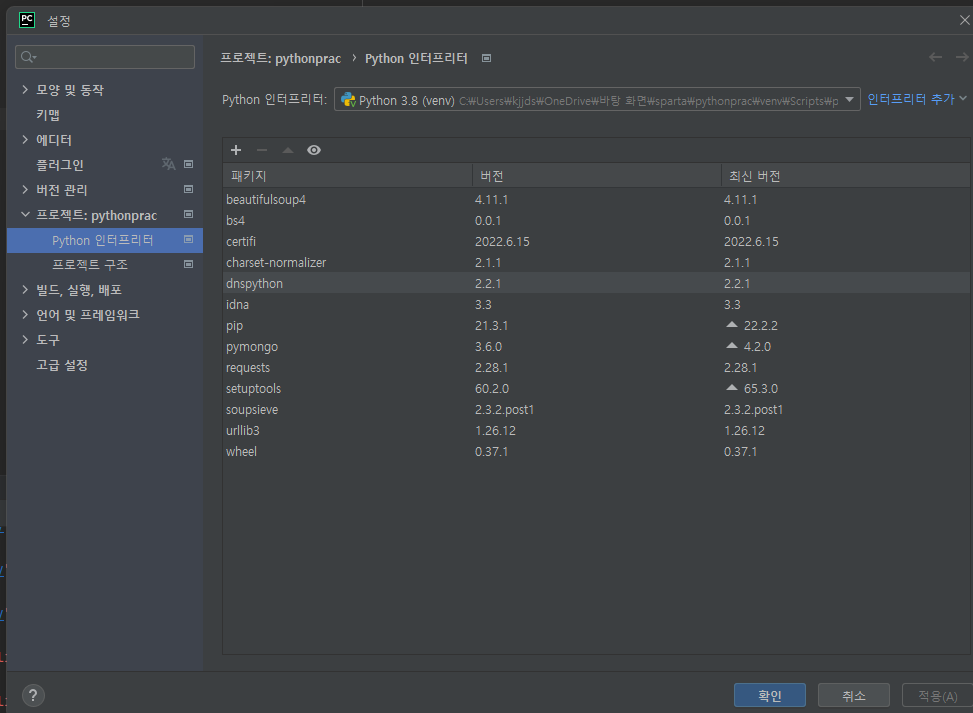
Task: Click the help question mark button
Action: pyautogui.click(x=34, y=695)
